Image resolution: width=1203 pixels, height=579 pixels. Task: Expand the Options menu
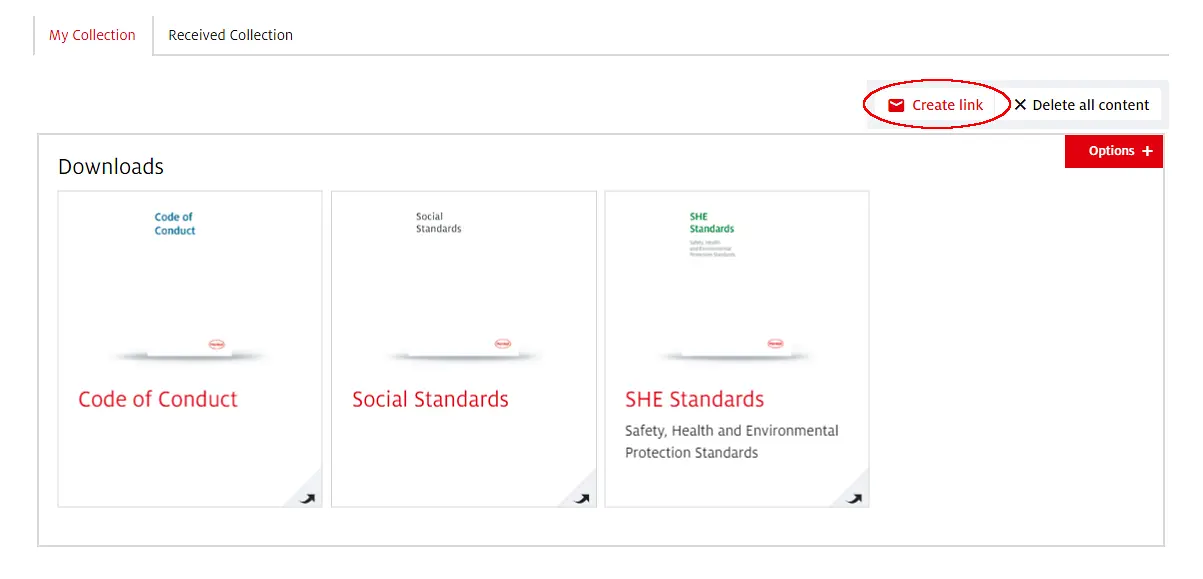(x=1114, y=150)
